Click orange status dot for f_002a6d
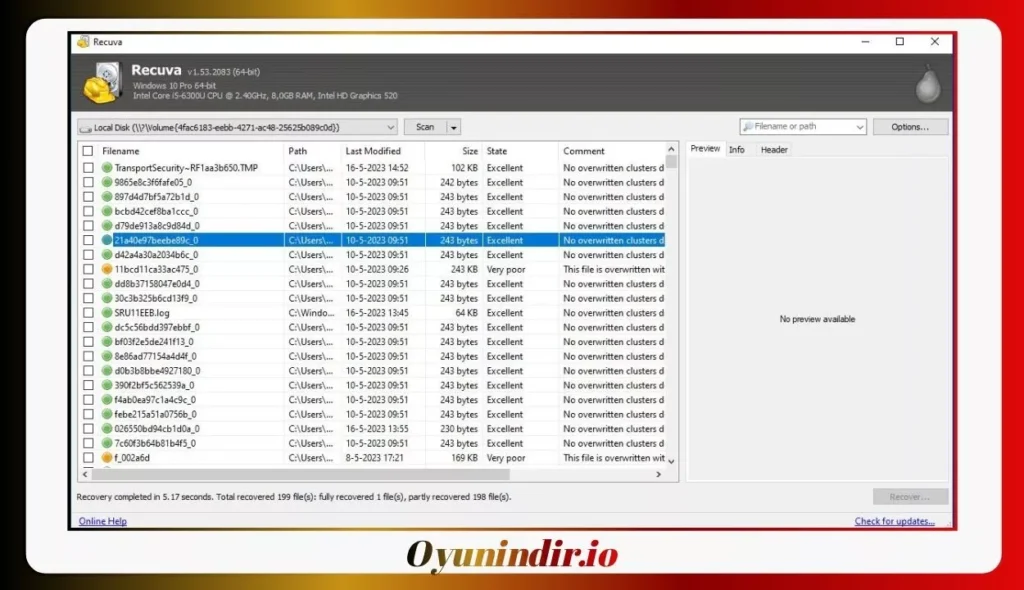This screenshot has height=590, width=1024. pos(107,458)
